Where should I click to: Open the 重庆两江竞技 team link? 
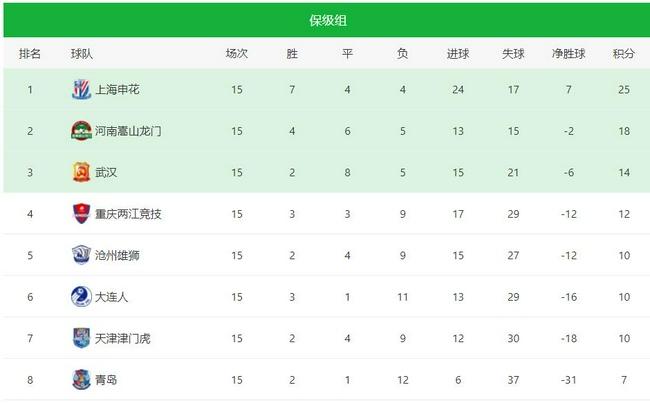(129, 213)
